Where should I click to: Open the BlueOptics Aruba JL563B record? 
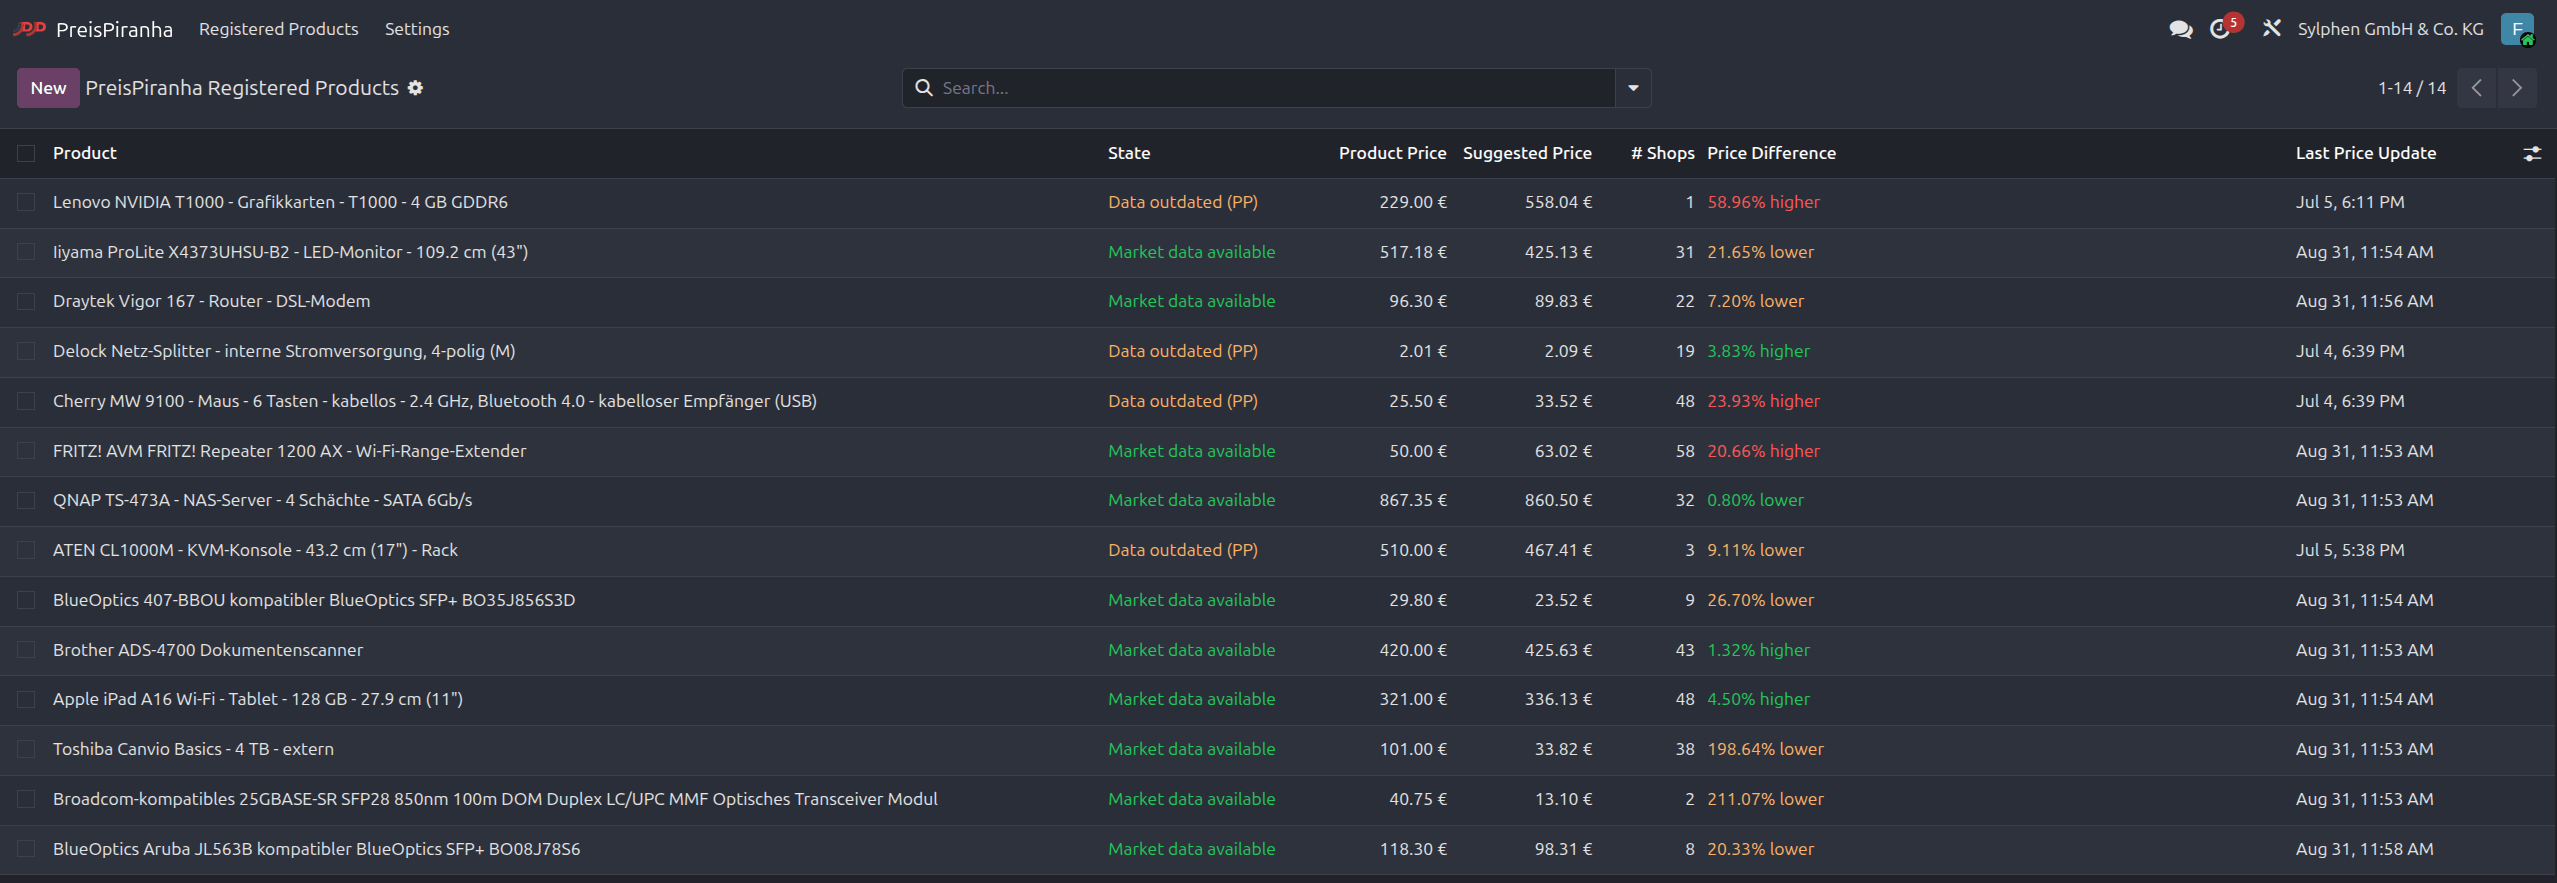point(316,849)
